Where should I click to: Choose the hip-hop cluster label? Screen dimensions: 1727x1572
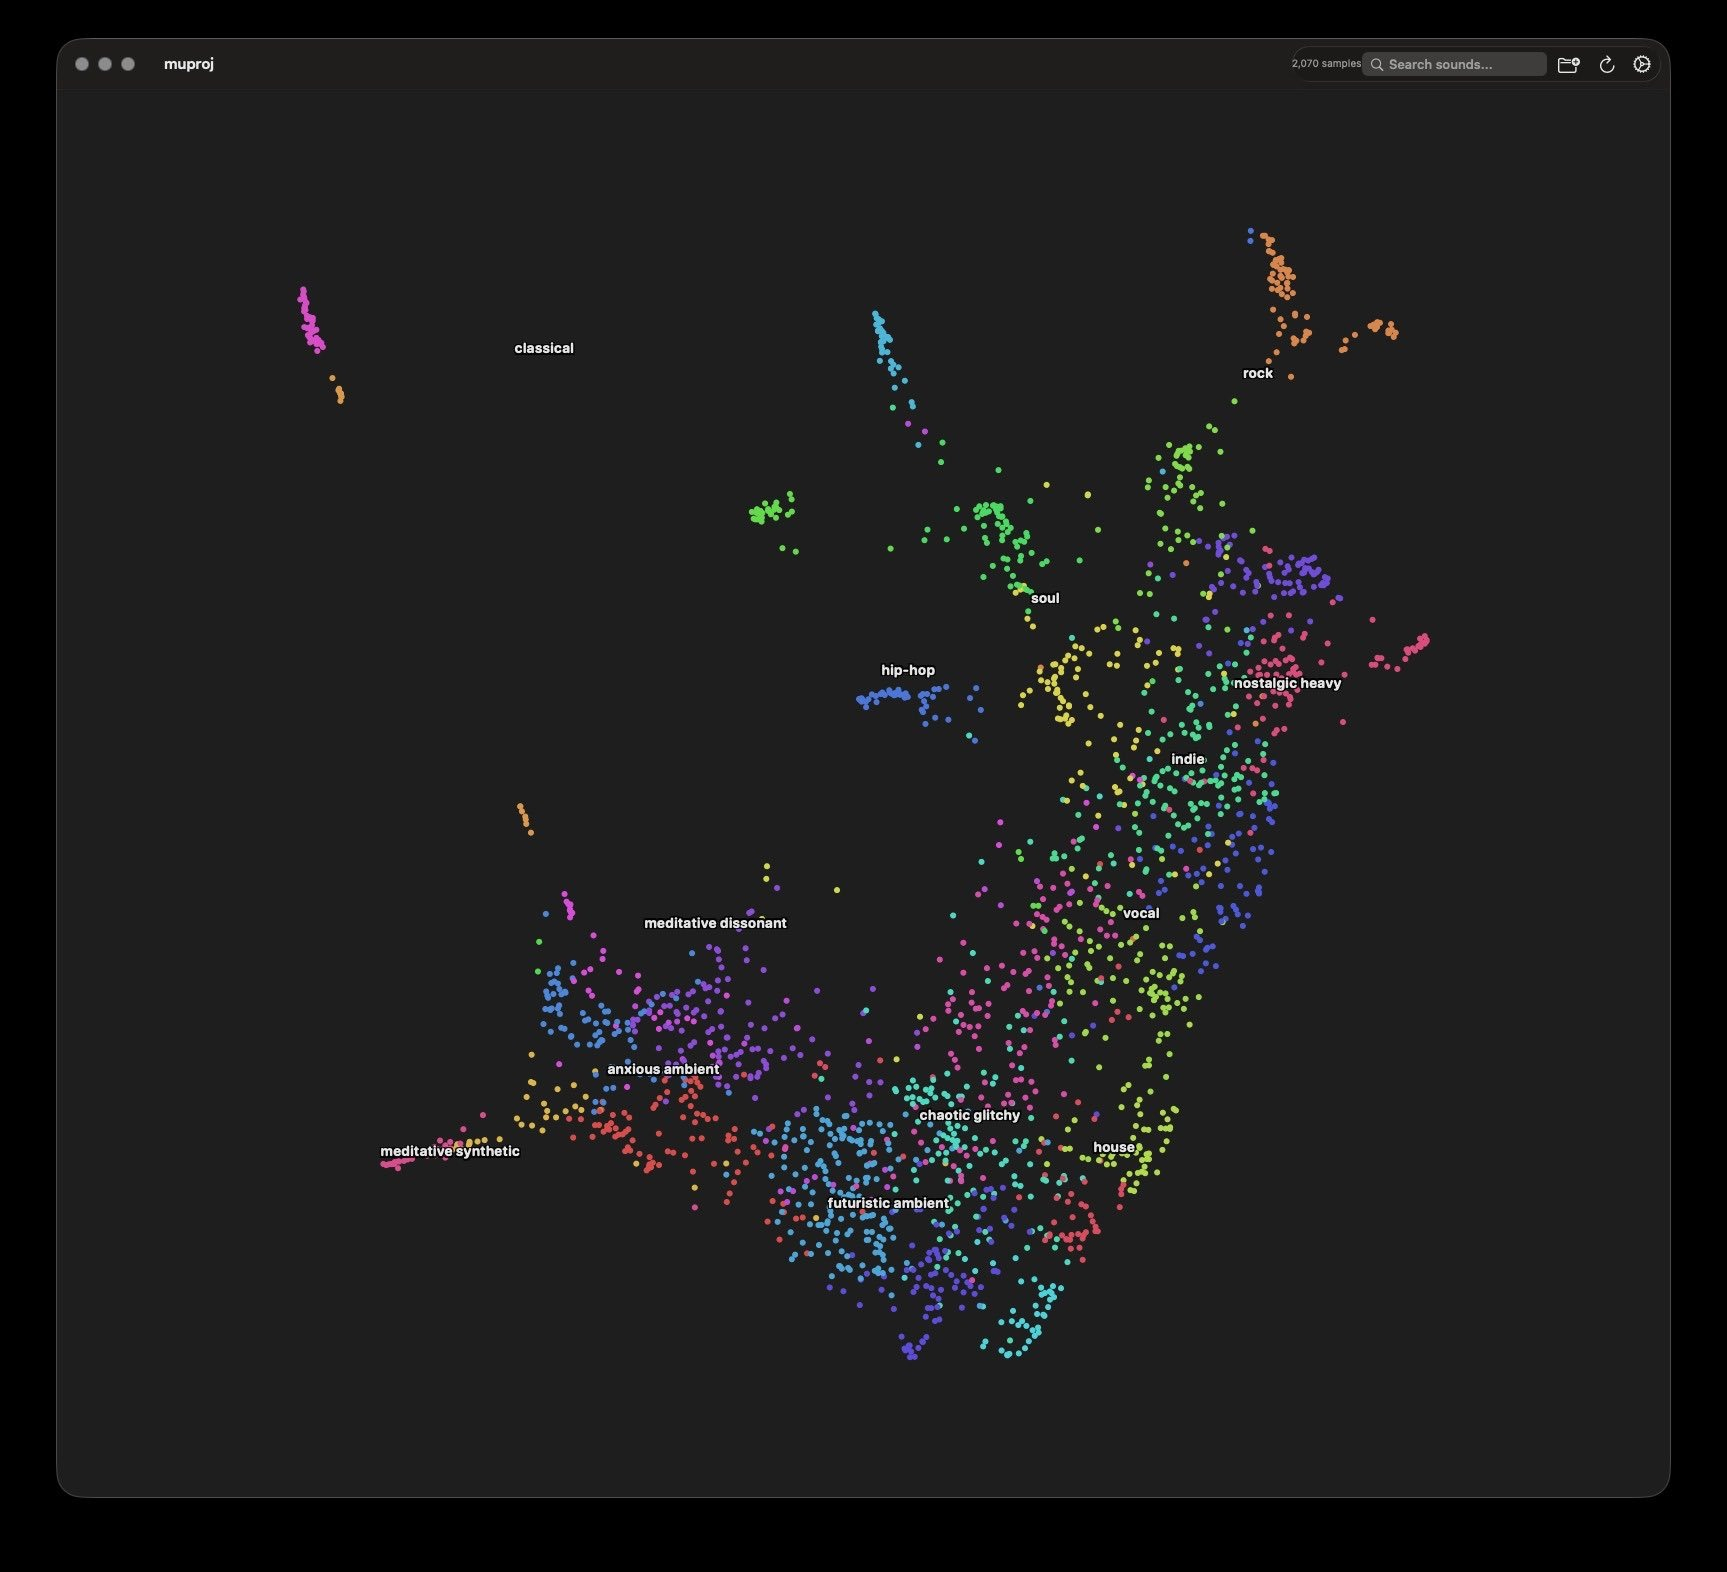[x=907, y=671]
